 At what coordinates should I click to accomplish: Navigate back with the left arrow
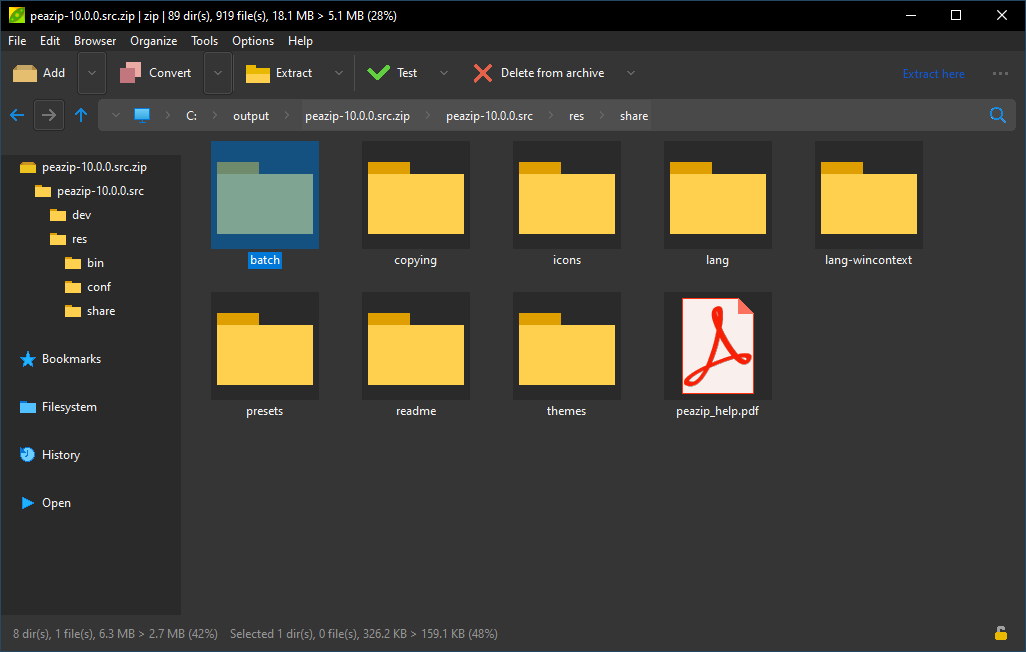pyautogui.click(x=17, y=115)
